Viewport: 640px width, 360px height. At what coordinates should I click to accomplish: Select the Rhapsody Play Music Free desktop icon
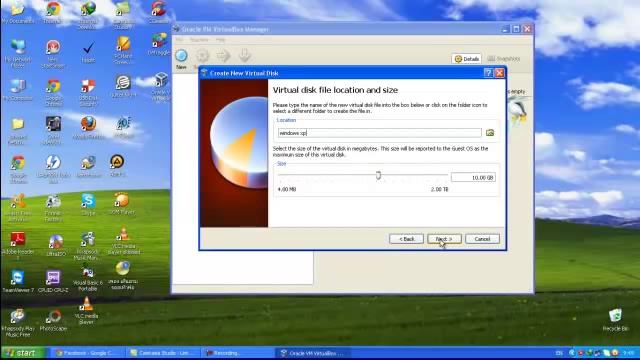click(x=18, y=322)
